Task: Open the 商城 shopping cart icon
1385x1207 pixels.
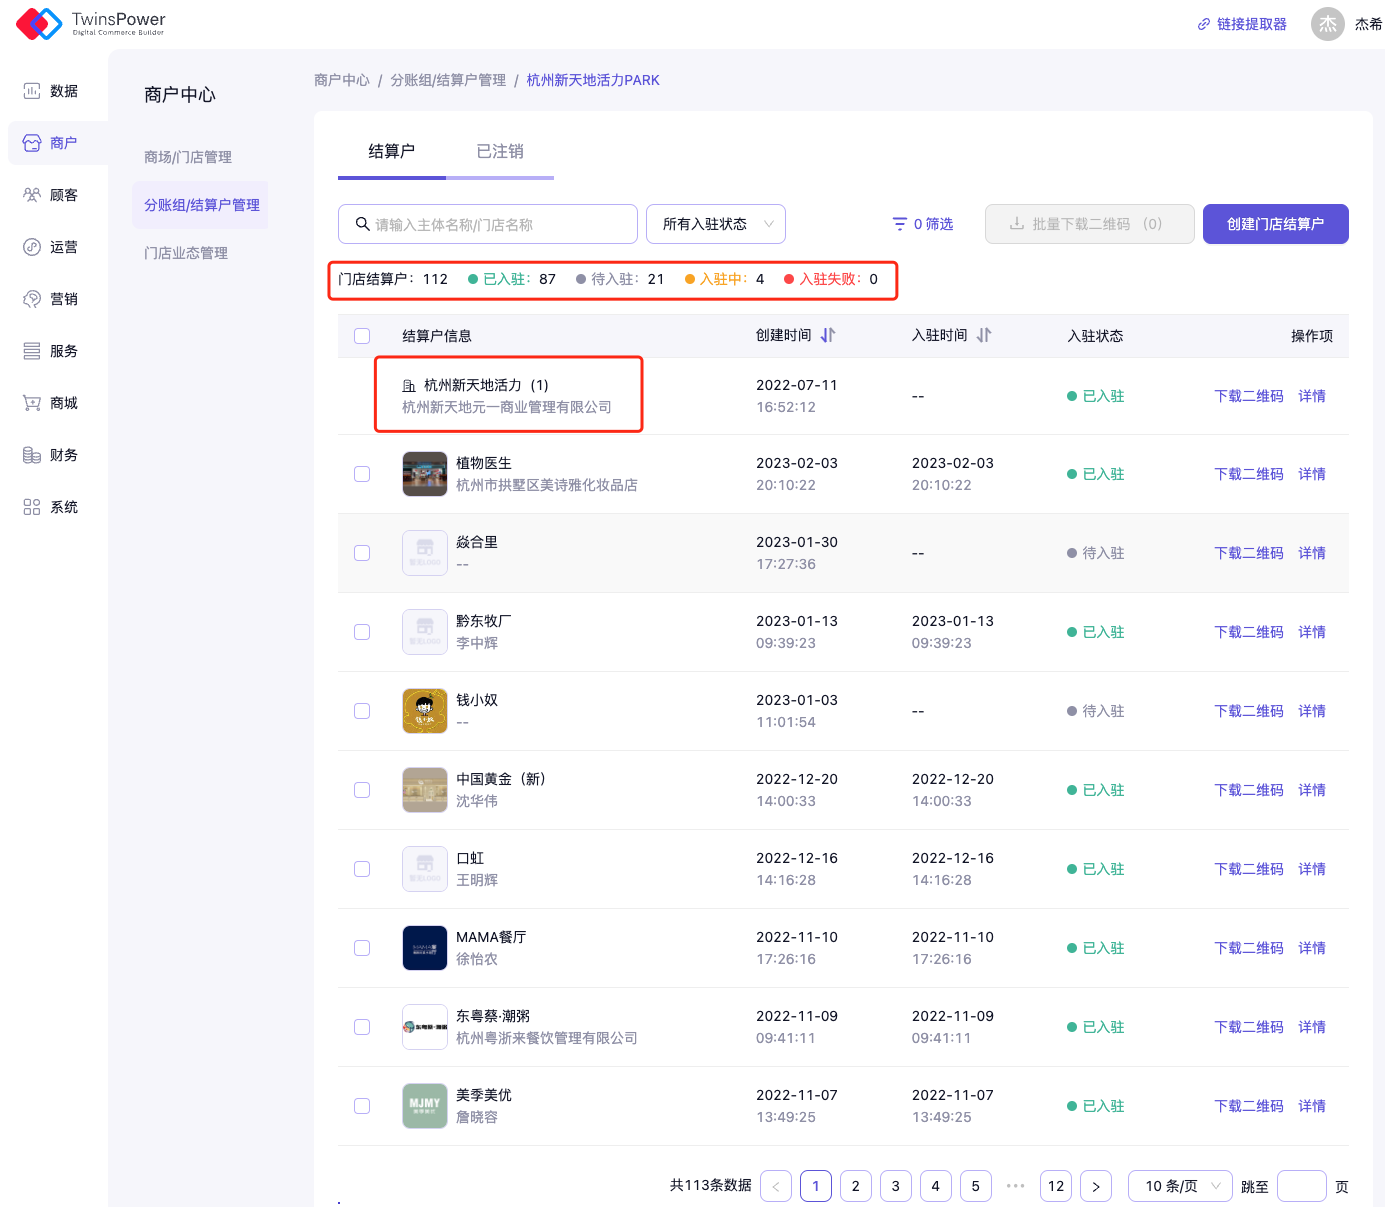Action: click(x=32, y=403)
